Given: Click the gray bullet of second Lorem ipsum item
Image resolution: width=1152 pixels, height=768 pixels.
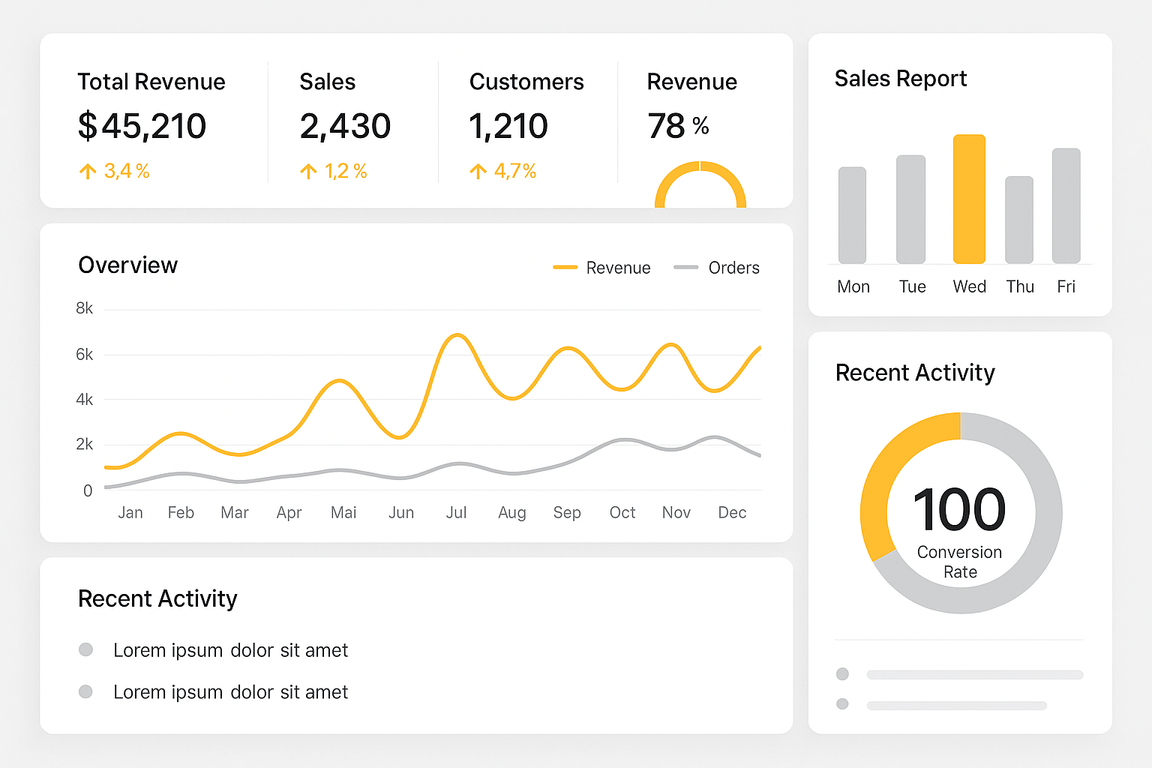Looking at the screenshot, I should (86, 691).
